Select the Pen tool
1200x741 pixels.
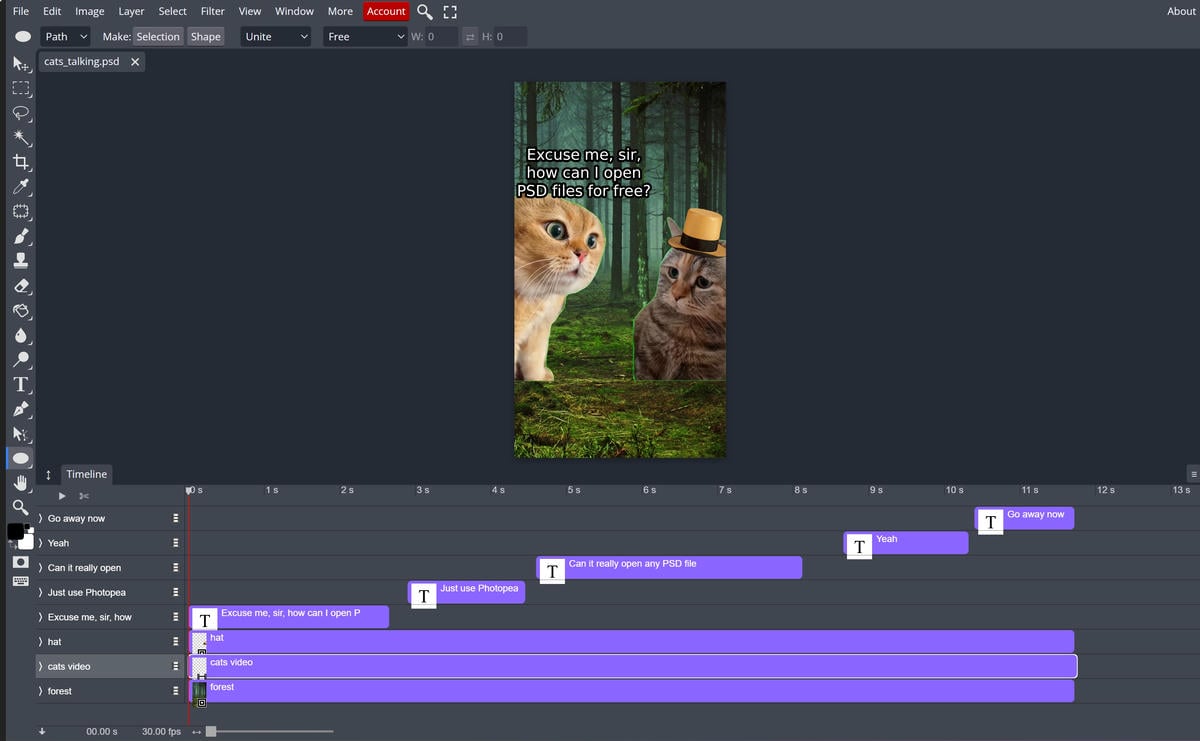(20, 409)
